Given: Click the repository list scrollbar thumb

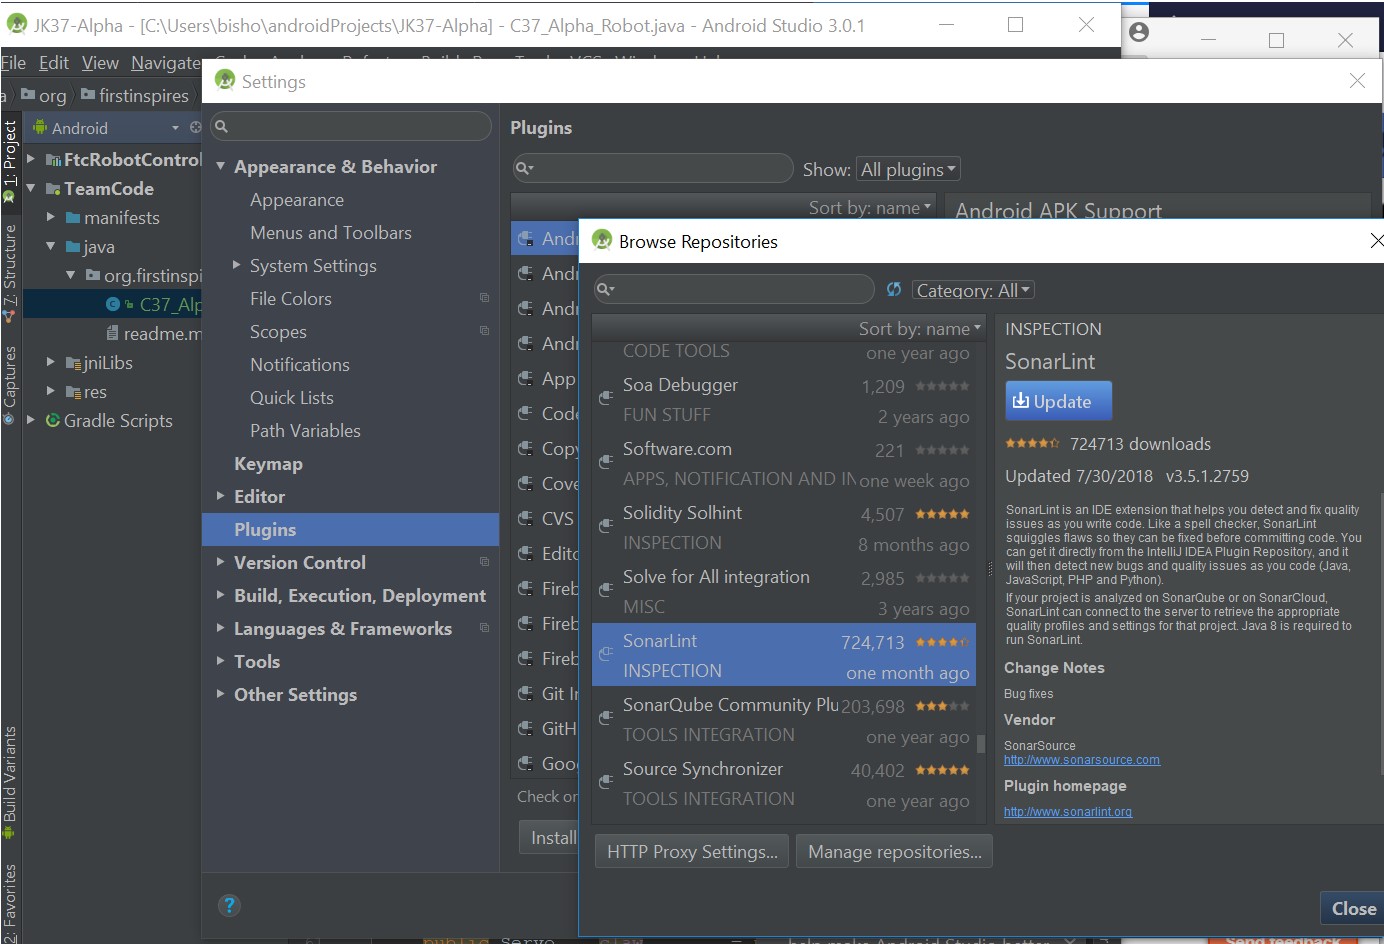Looking at the screenshot, I should [981, 745].
